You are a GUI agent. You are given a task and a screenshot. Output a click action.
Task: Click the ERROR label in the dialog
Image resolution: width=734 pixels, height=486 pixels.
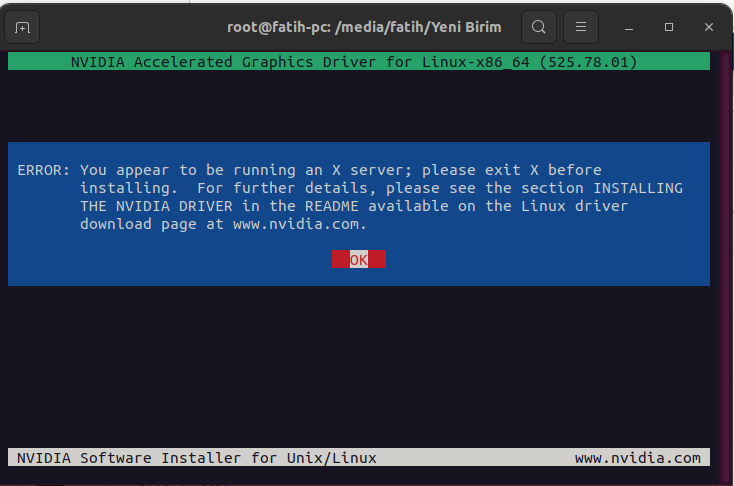point(44,170)
